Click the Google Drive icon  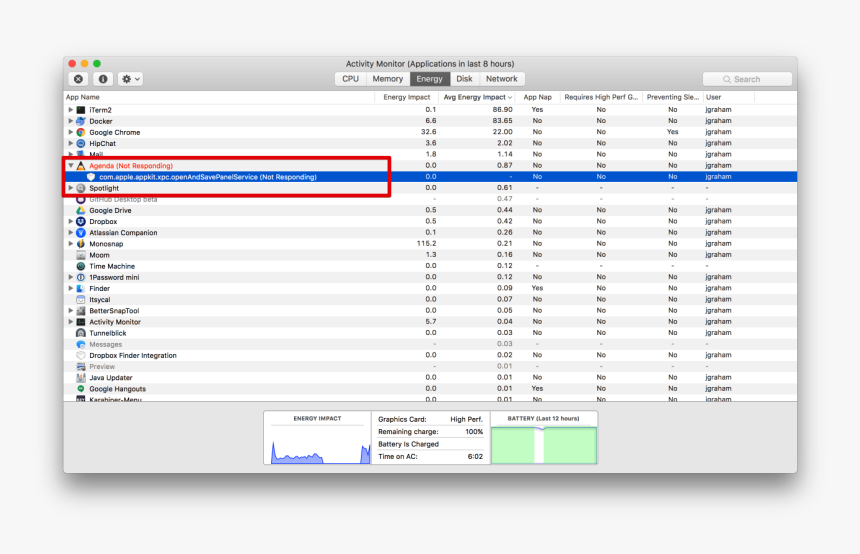tap(81, 210)
